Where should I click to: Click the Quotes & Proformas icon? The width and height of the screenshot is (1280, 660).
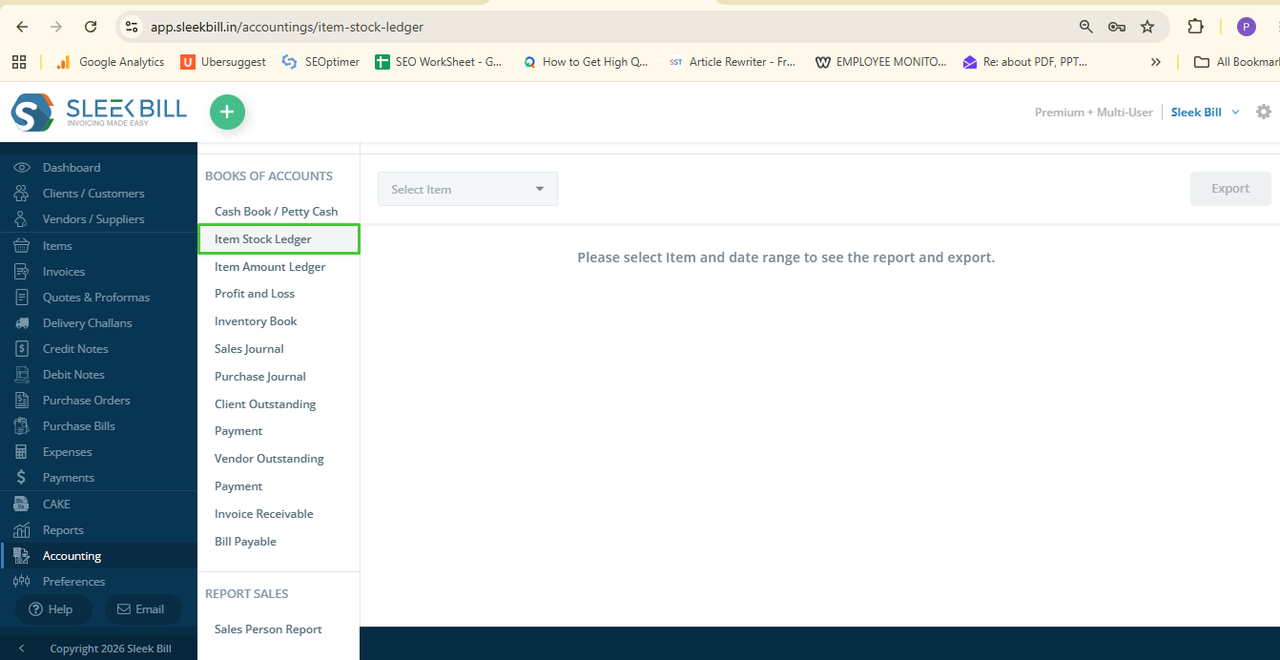point(22,297)
